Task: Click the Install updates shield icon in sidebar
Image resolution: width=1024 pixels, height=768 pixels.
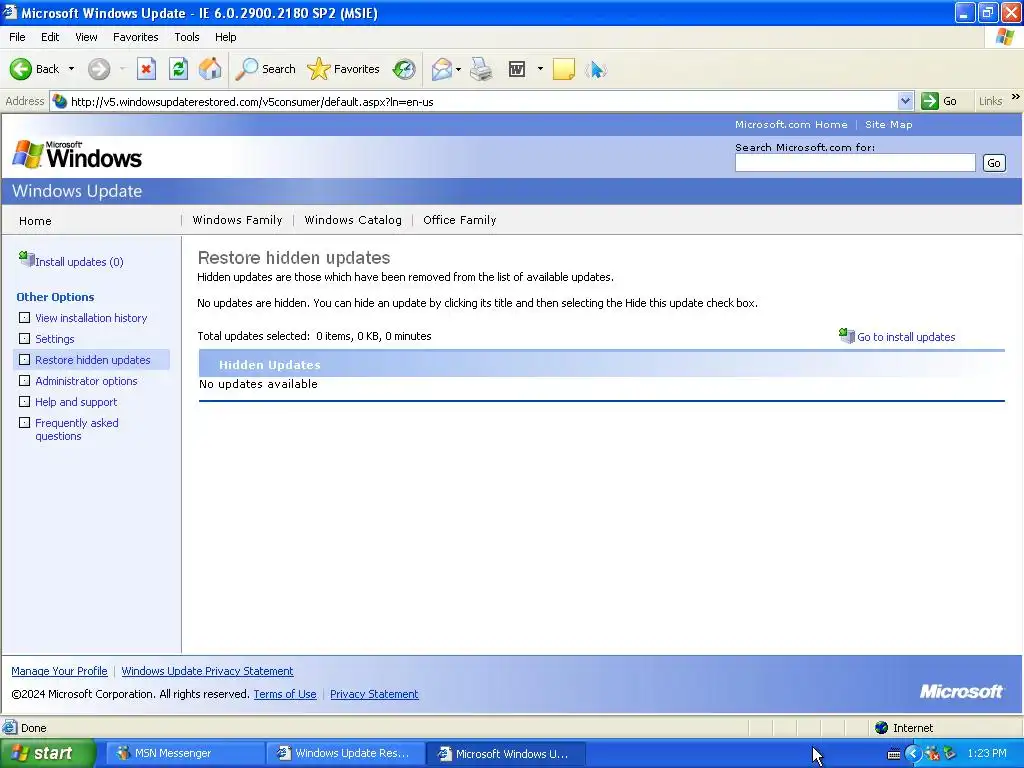Action: [26, 259]
